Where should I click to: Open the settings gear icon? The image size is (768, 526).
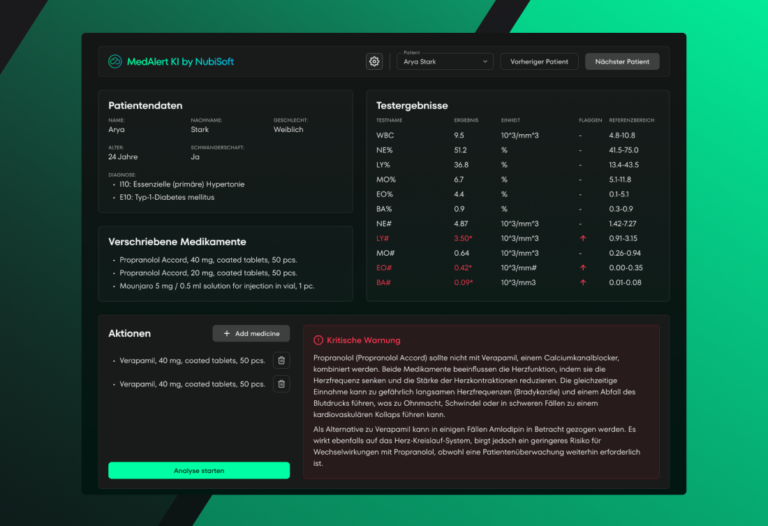click(374, 62)
